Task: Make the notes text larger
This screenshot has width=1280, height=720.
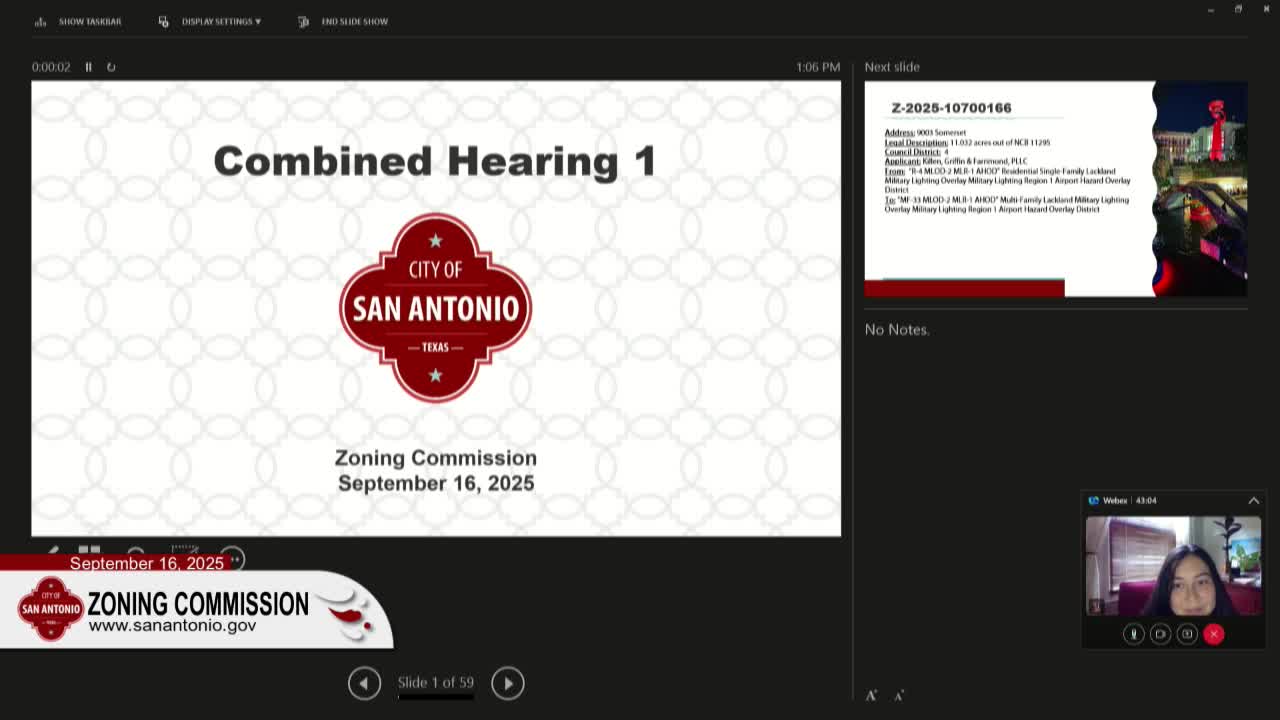Action: click(x=871, y=695)
